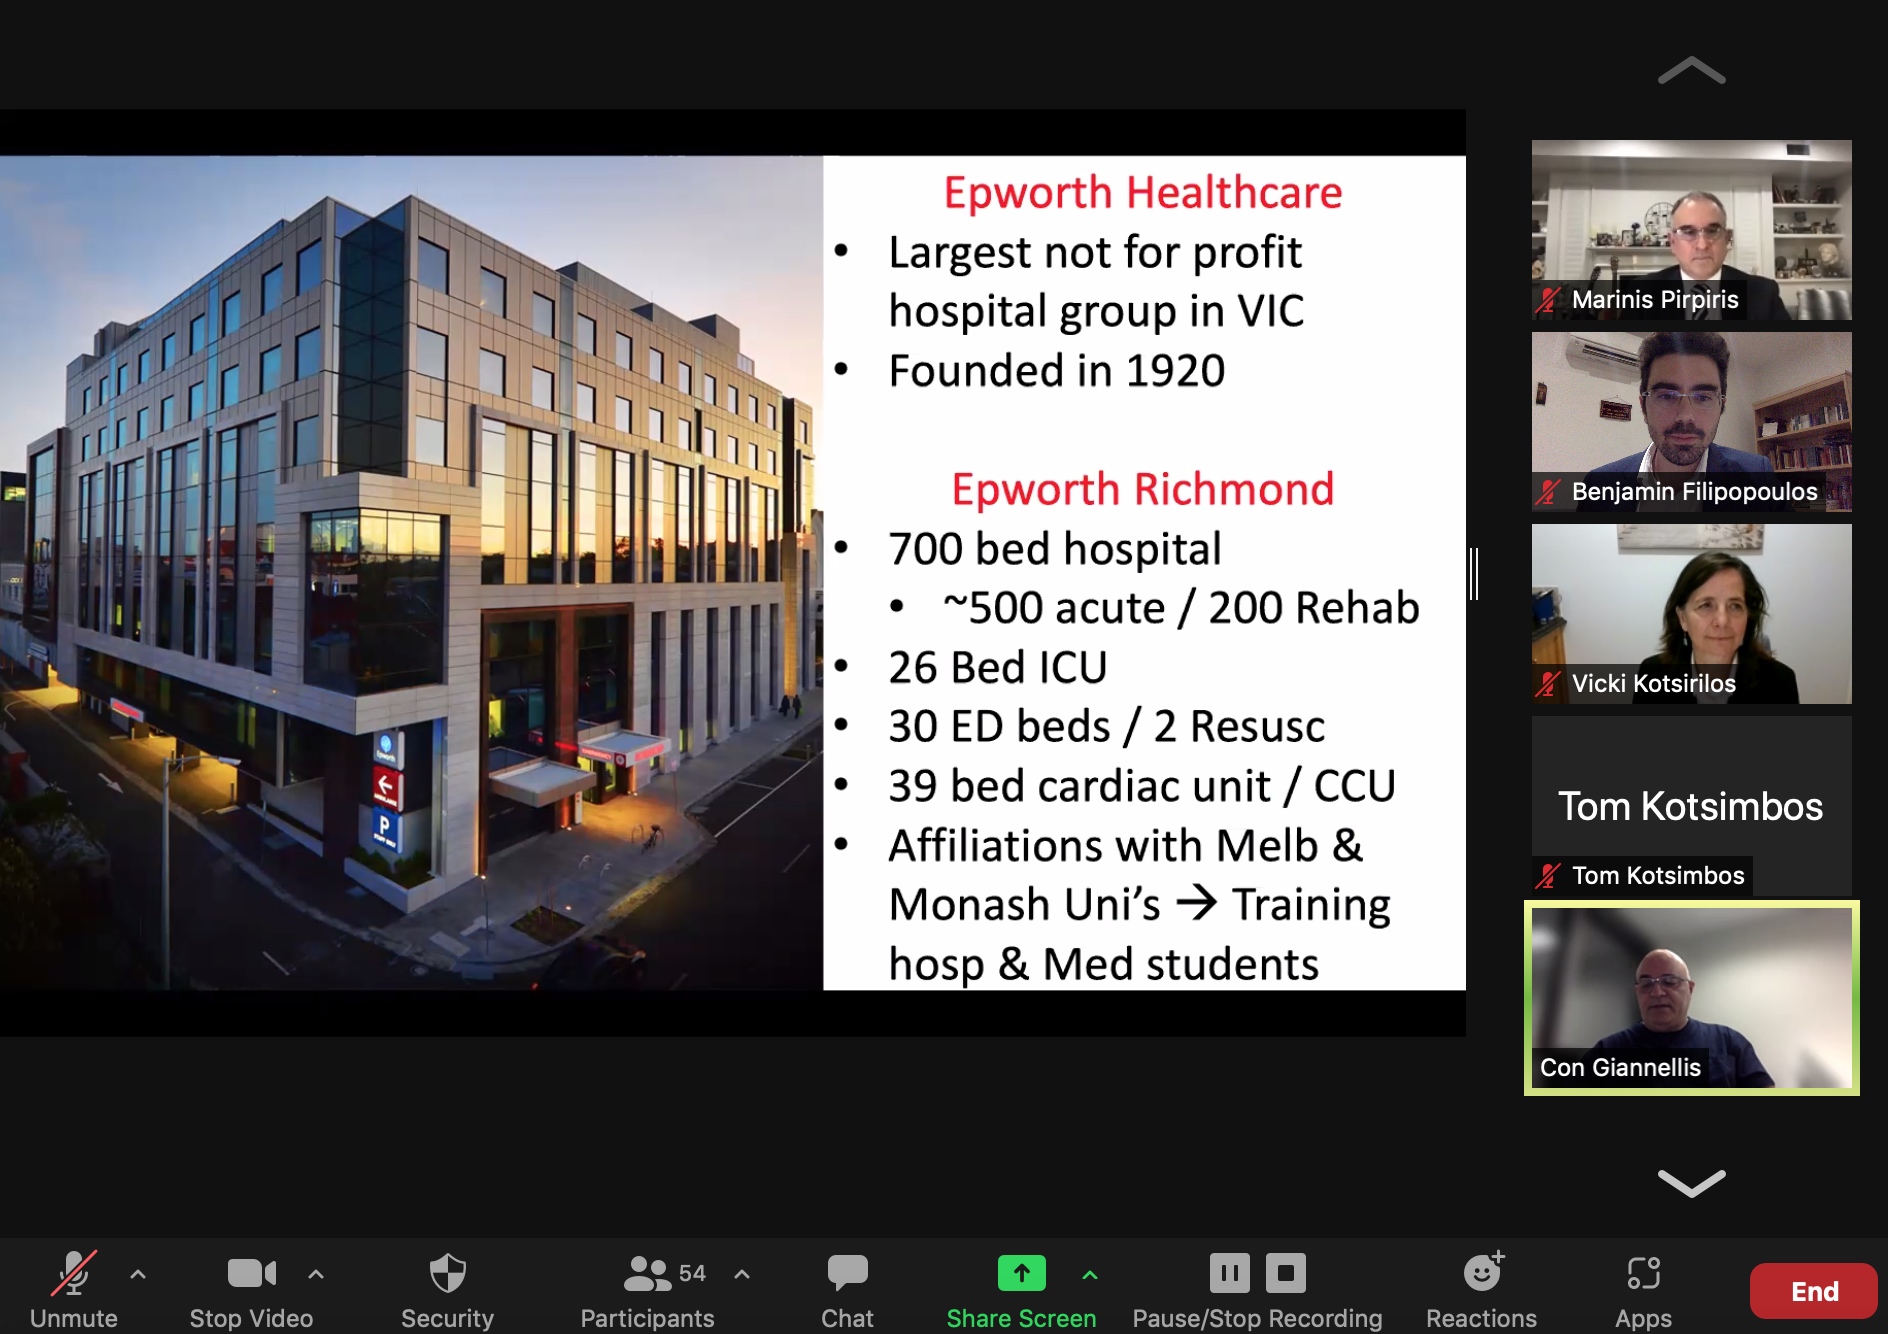Expand video options next to Stop Video
1888x1334 pixels.
coord(316,1274)
